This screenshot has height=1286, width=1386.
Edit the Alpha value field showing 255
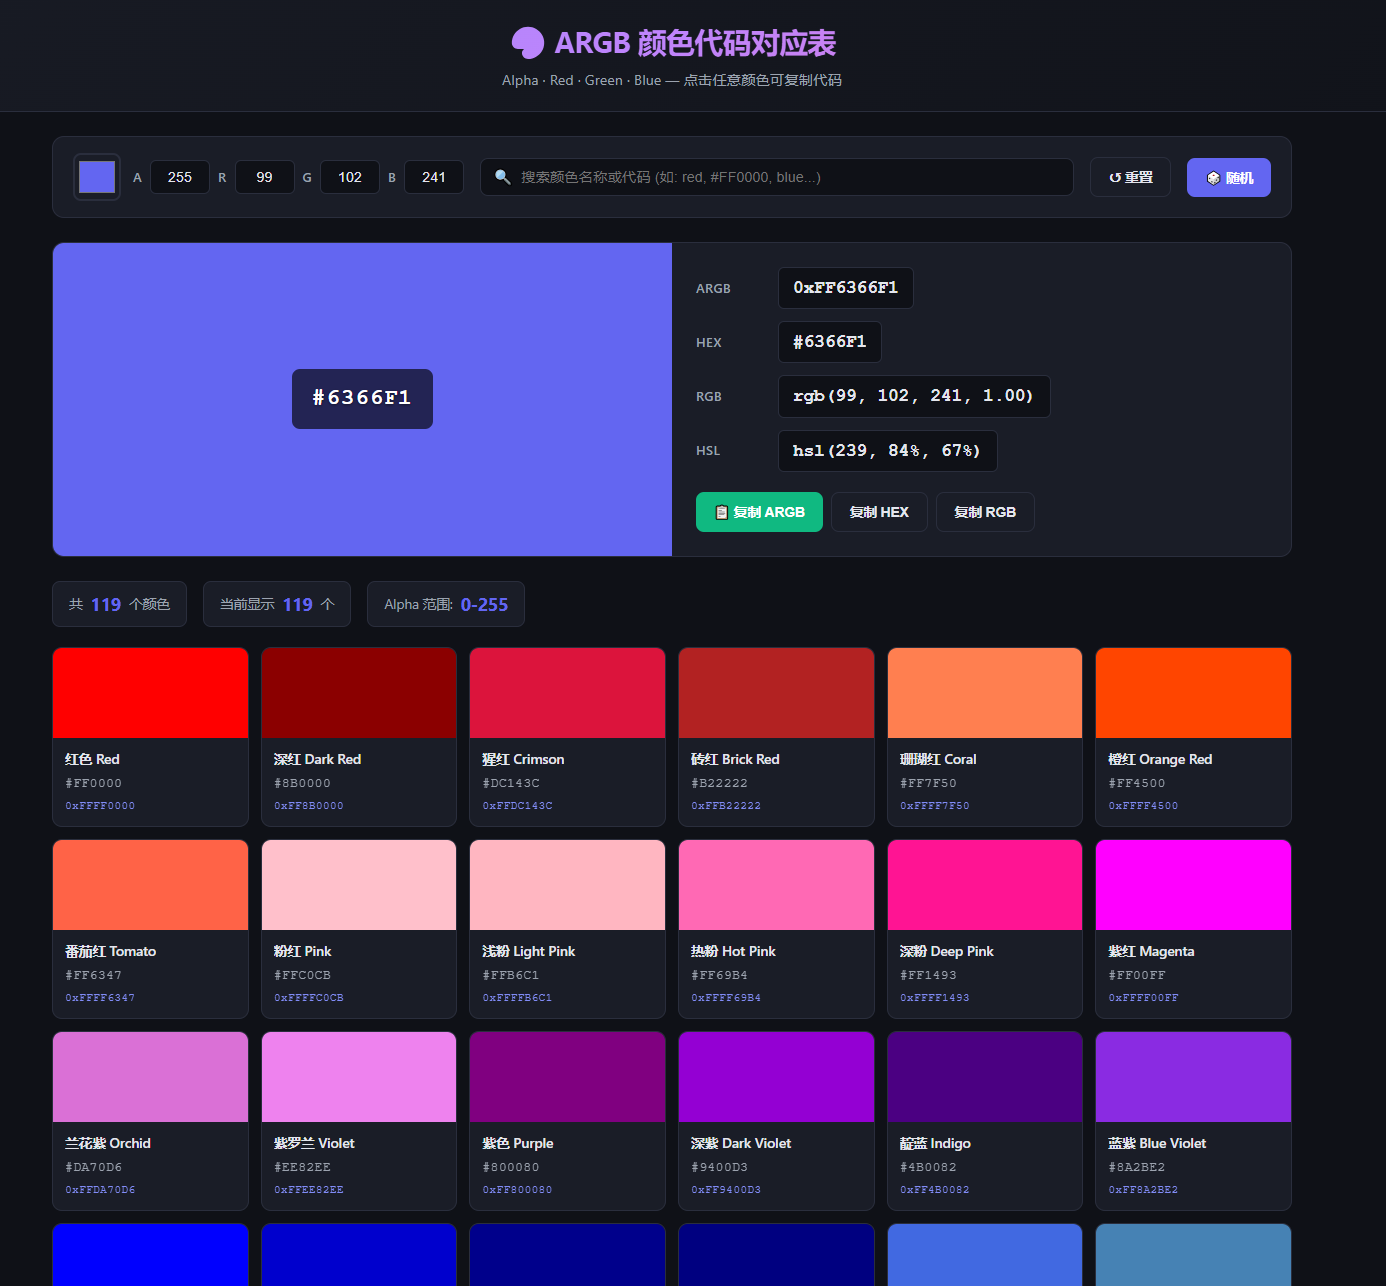click(180, 177)
